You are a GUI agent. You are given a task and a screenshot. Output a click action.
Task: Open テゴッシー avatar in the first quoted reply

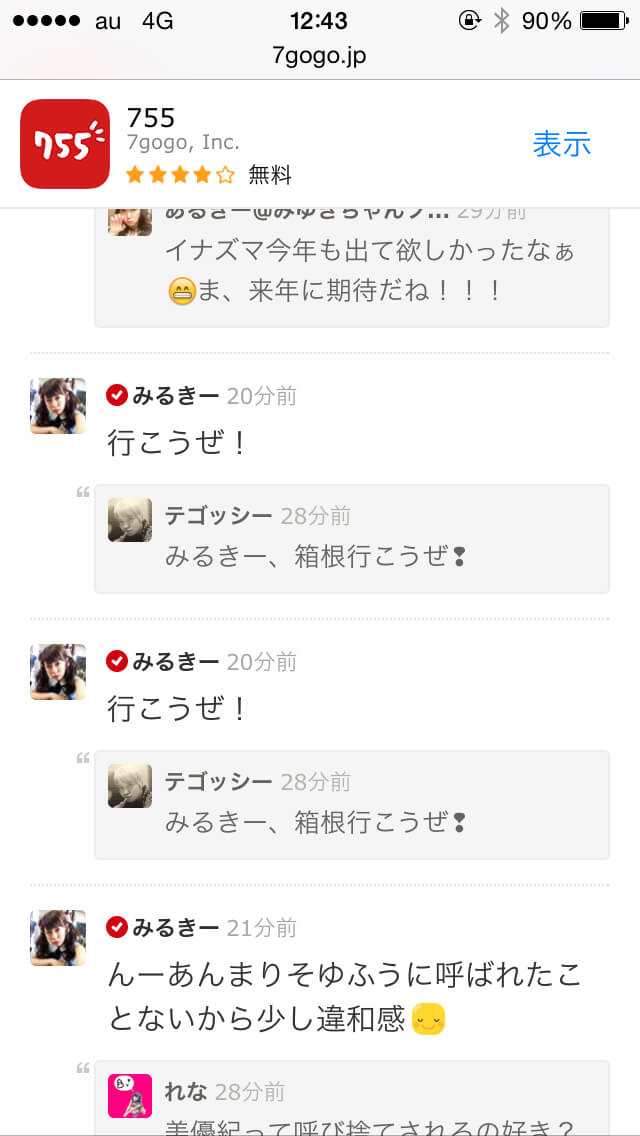[x=130, y=519]
